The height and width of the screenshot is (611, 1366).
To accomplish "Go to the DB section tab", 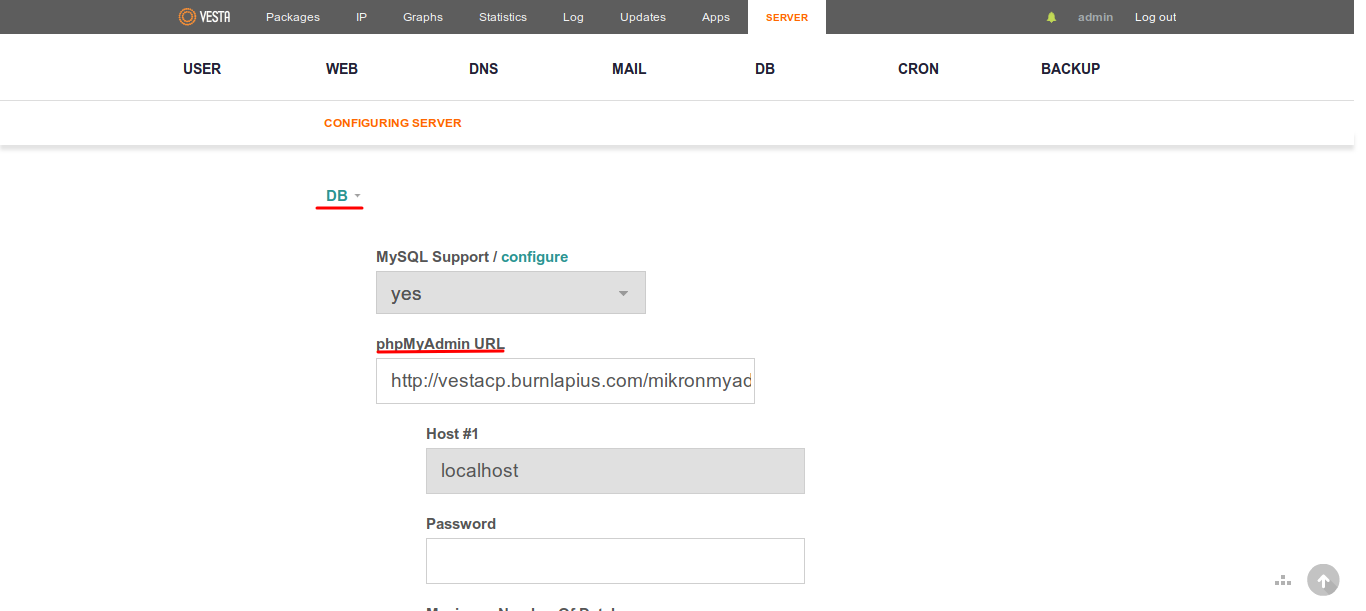I will coord(765,69).
